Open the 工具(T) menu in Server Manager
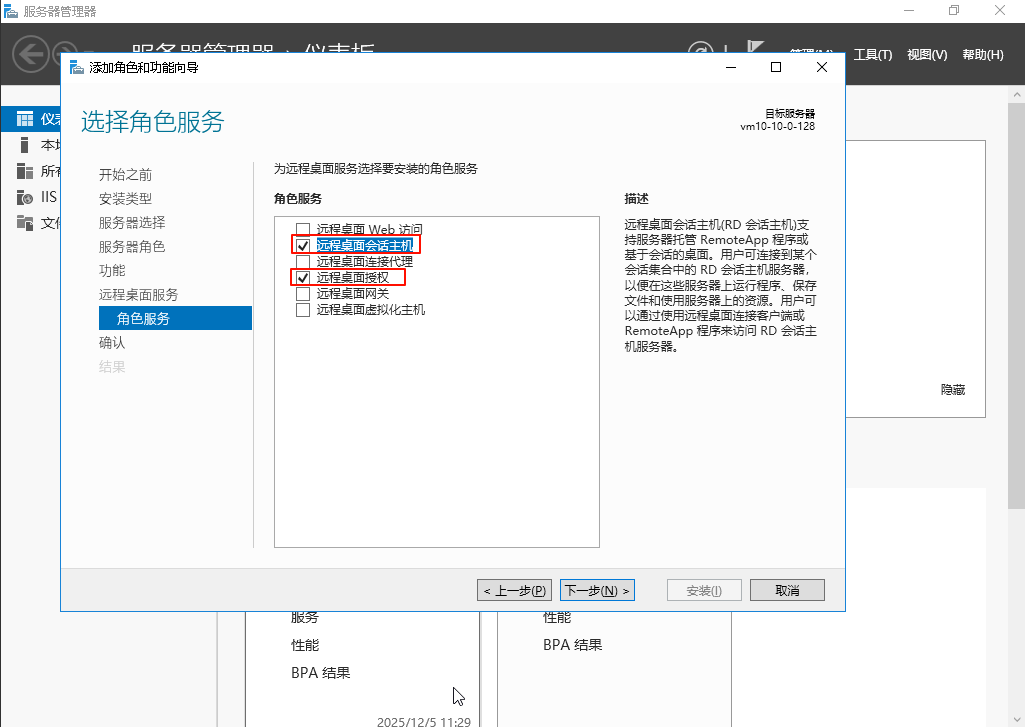This screenshot has height=727, width=1025. click(x=873, y=55)
